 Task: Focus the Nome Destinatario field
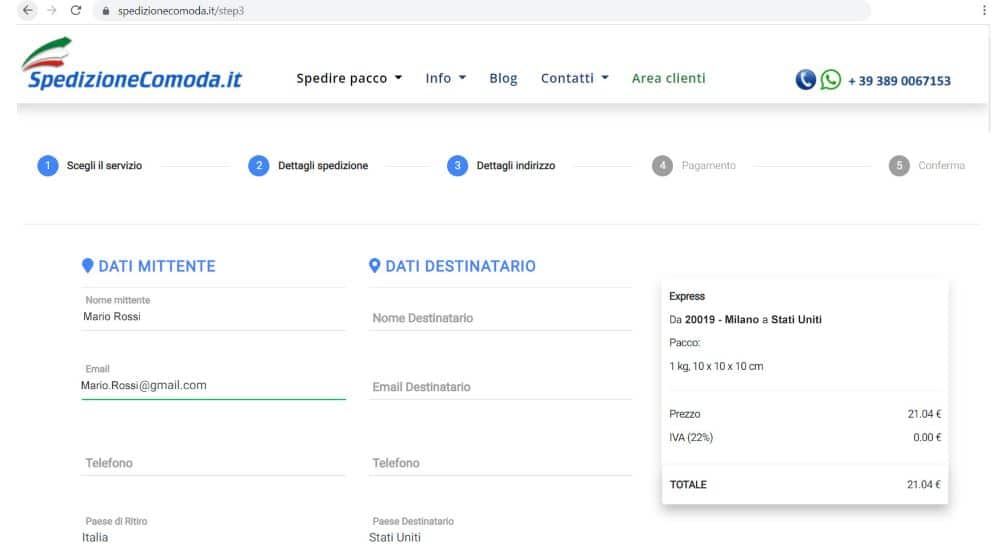tap(500, 318)
